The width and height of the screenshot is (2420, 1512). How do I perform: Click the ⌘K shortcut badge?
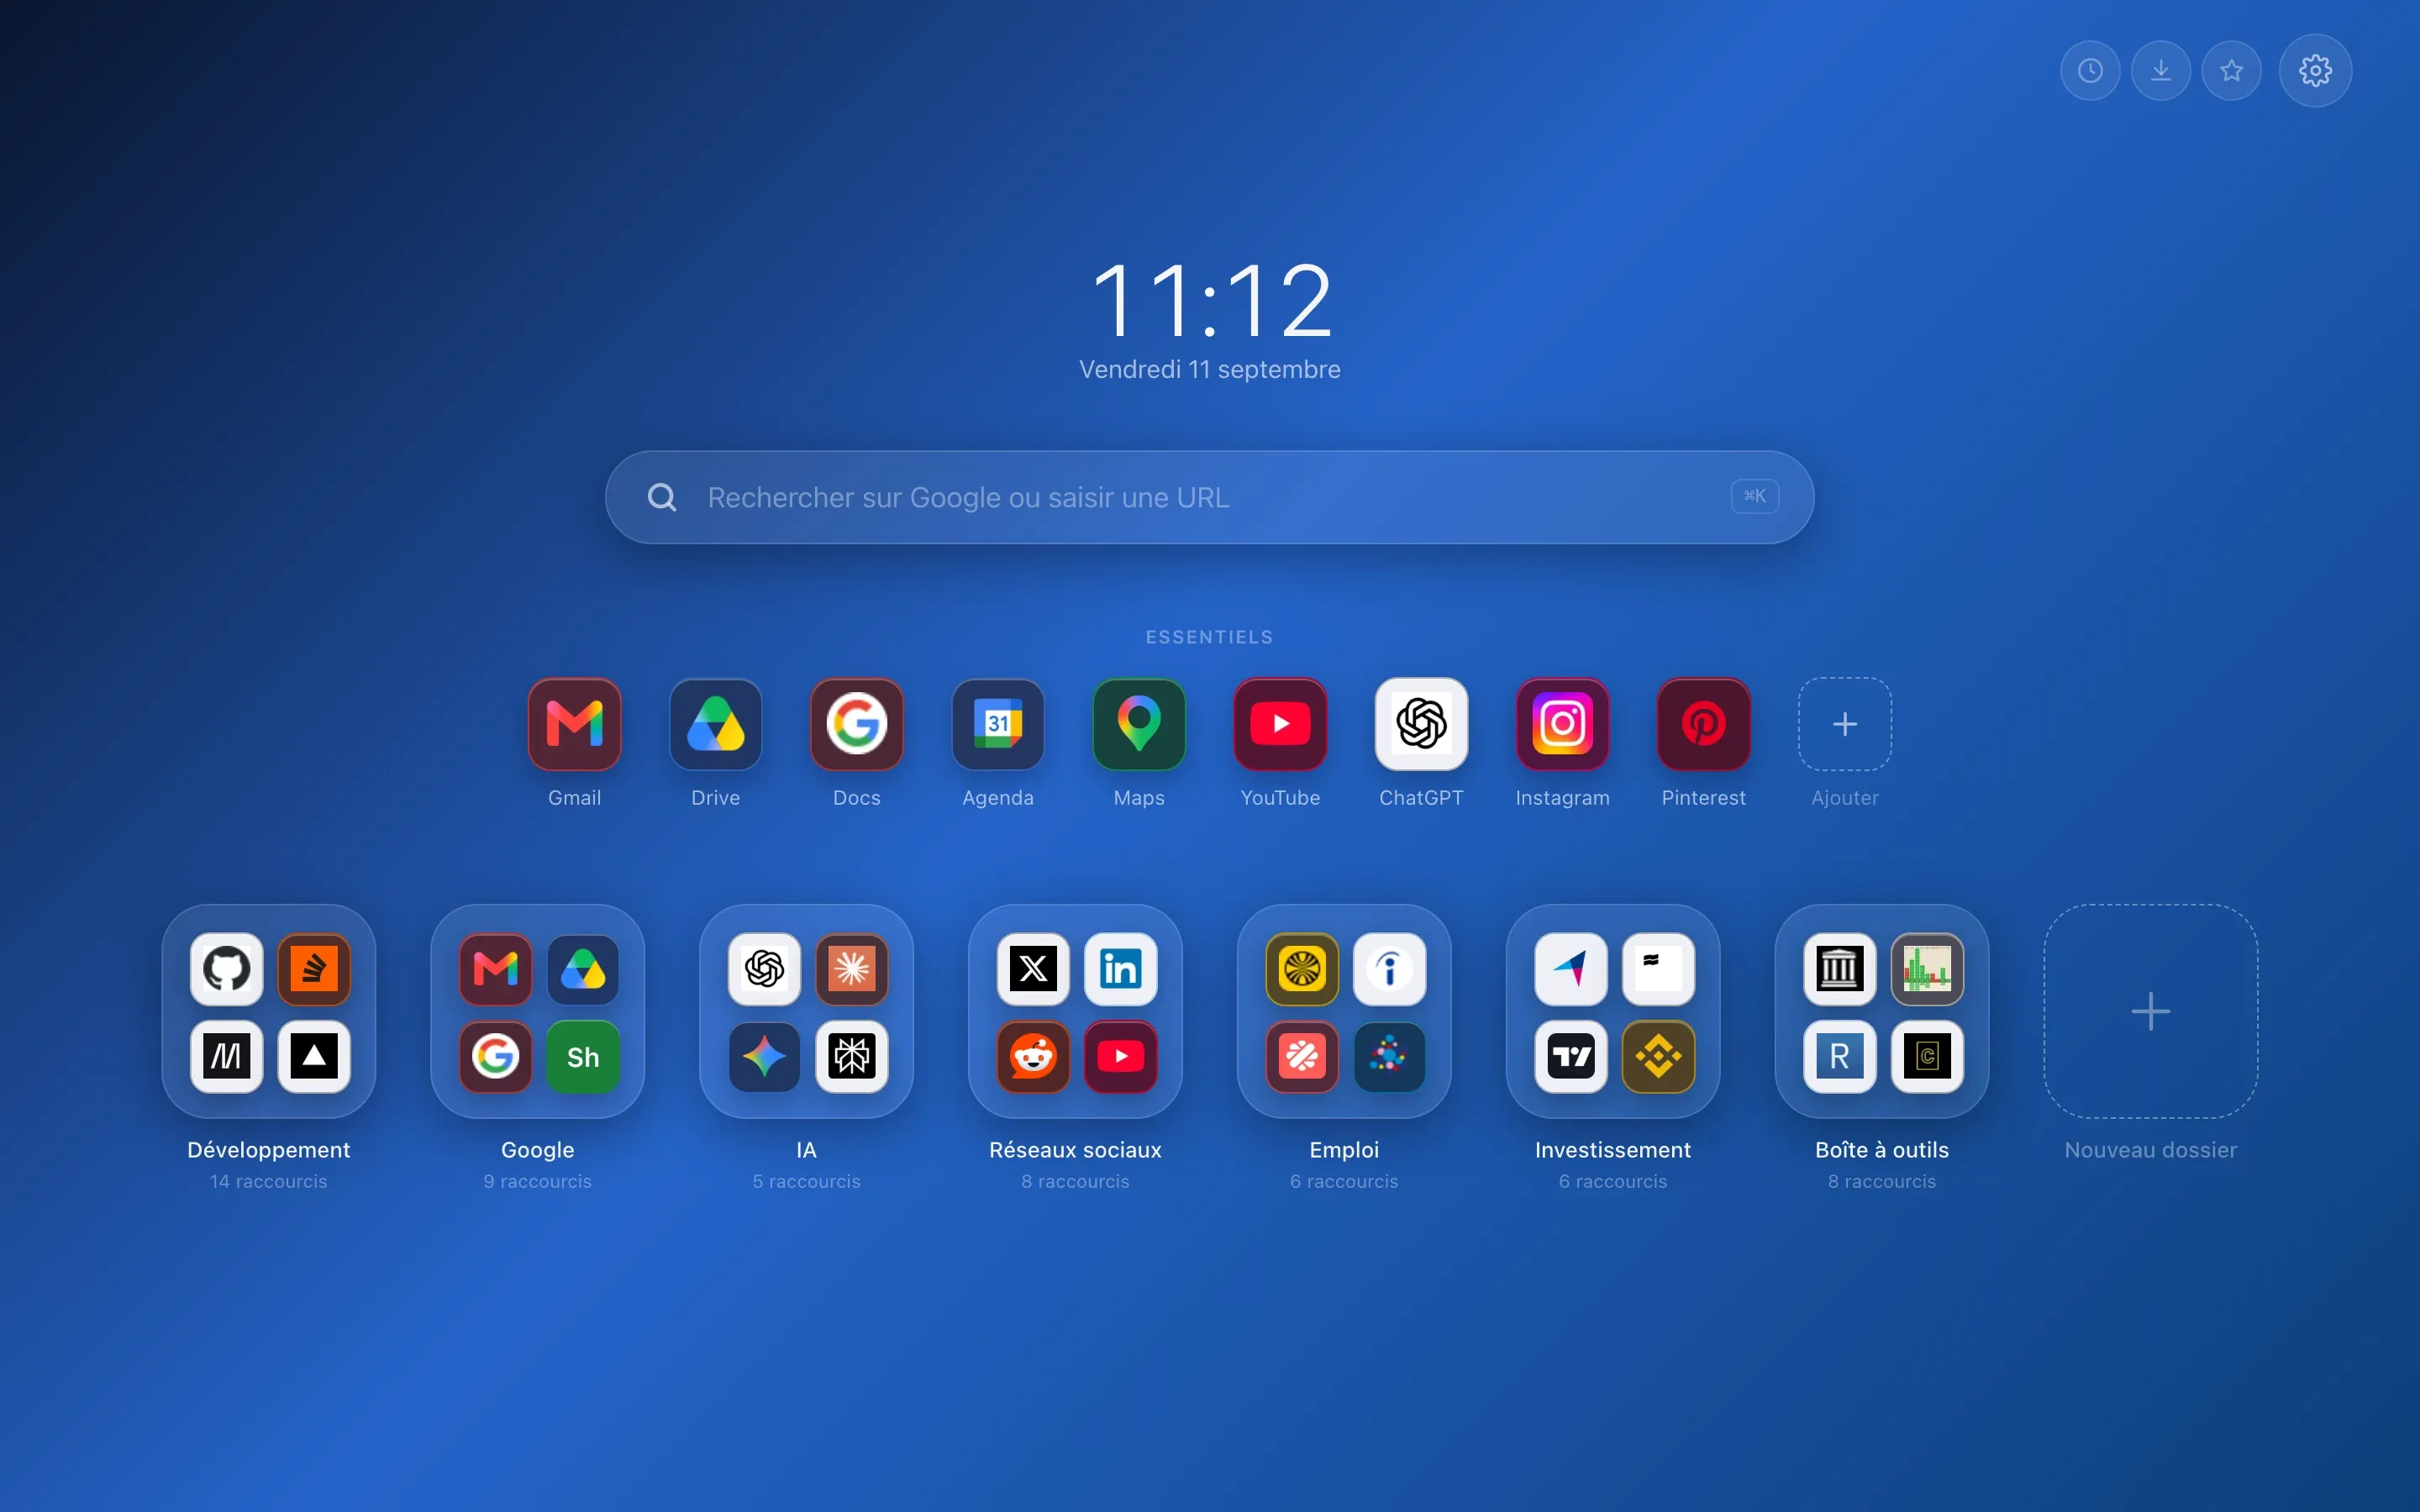1755,496
